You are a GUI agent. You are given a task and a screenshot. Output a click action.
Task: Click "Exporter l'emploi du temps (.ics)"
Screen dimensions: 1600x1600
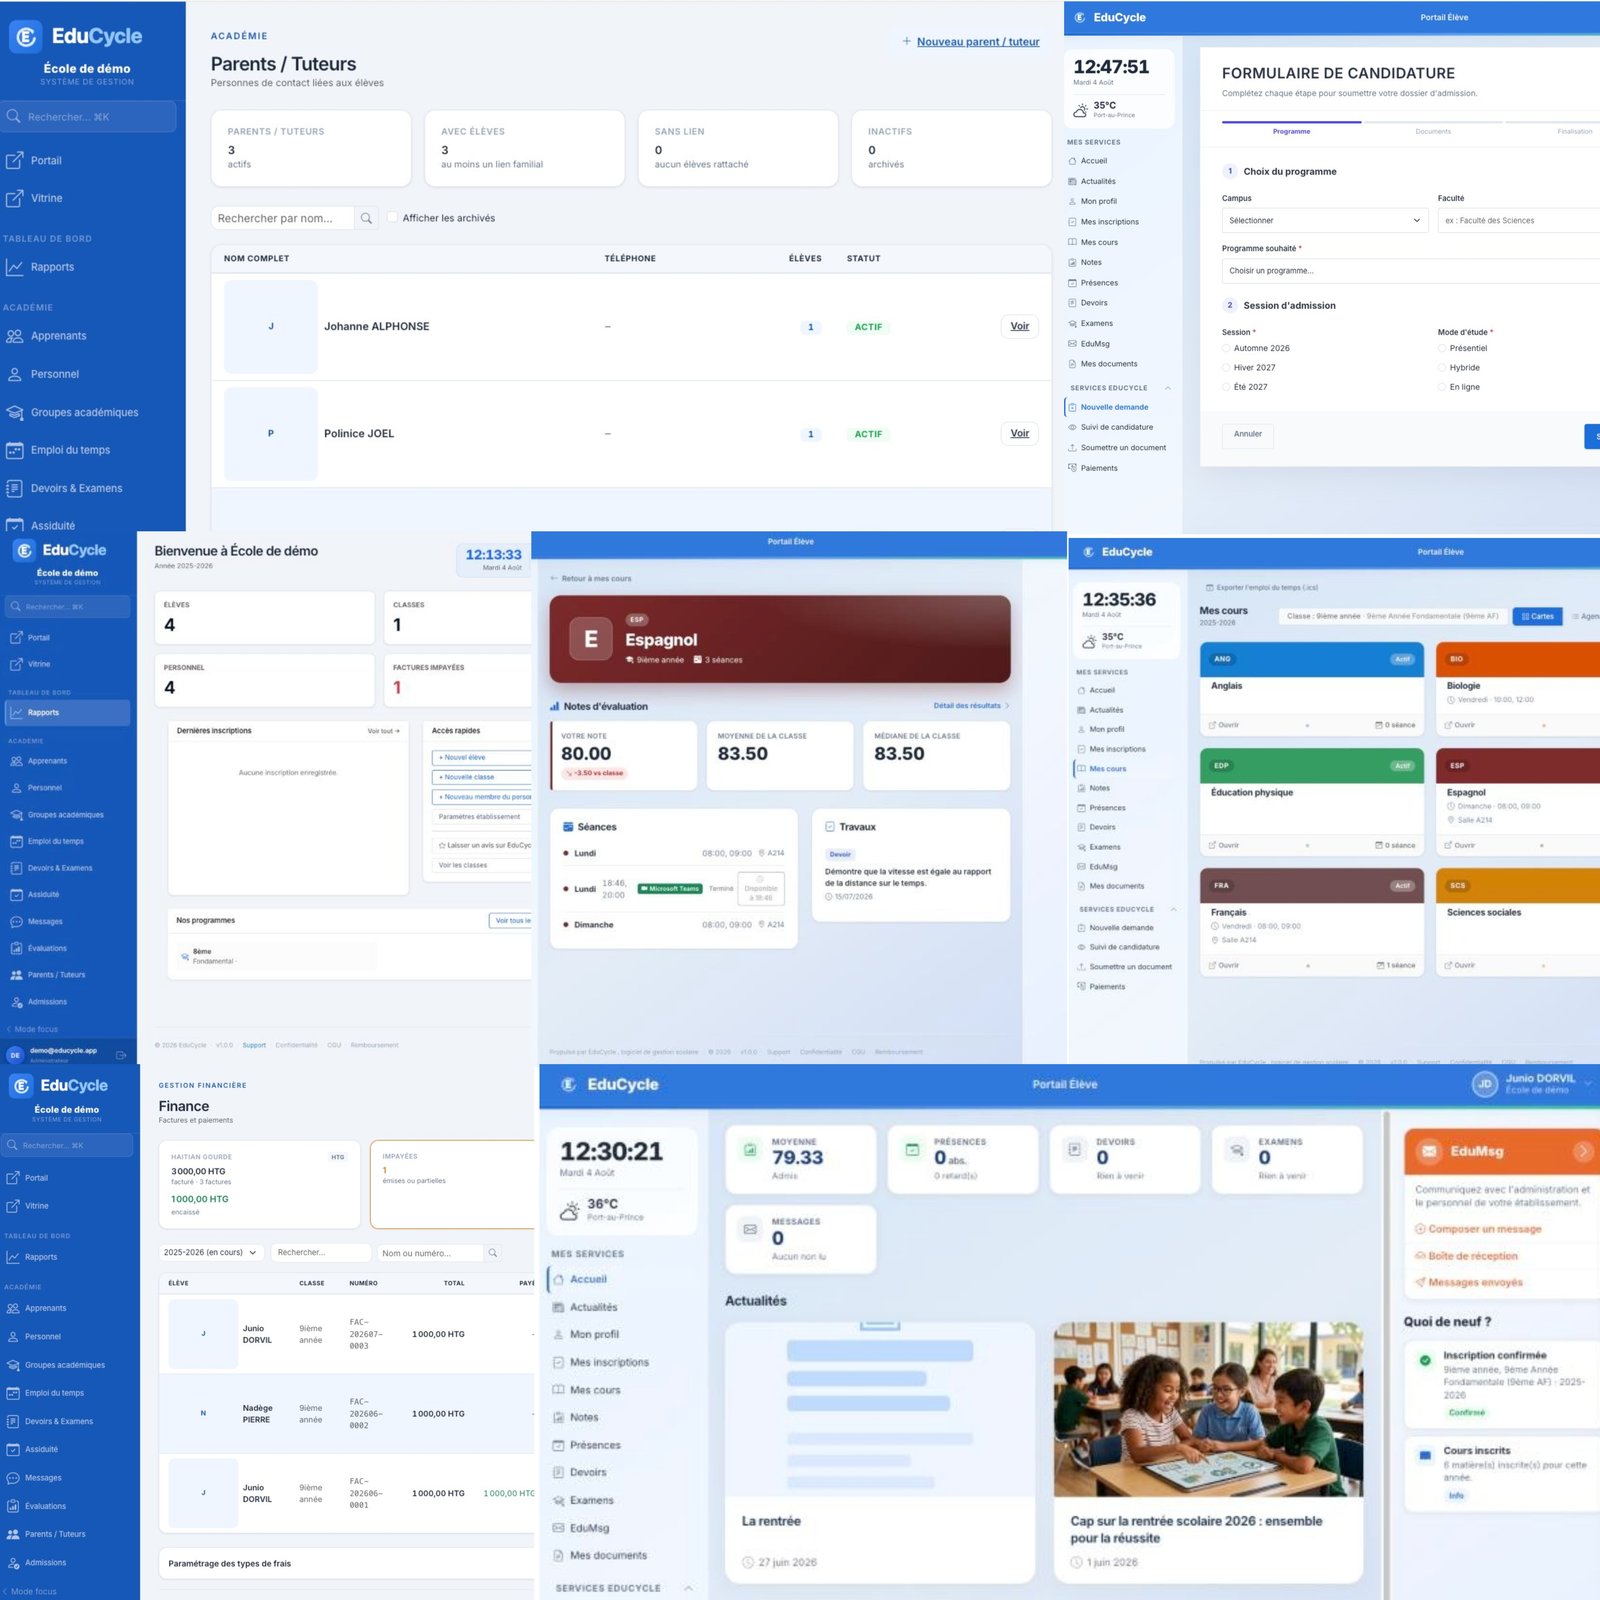pos(1261,587)
